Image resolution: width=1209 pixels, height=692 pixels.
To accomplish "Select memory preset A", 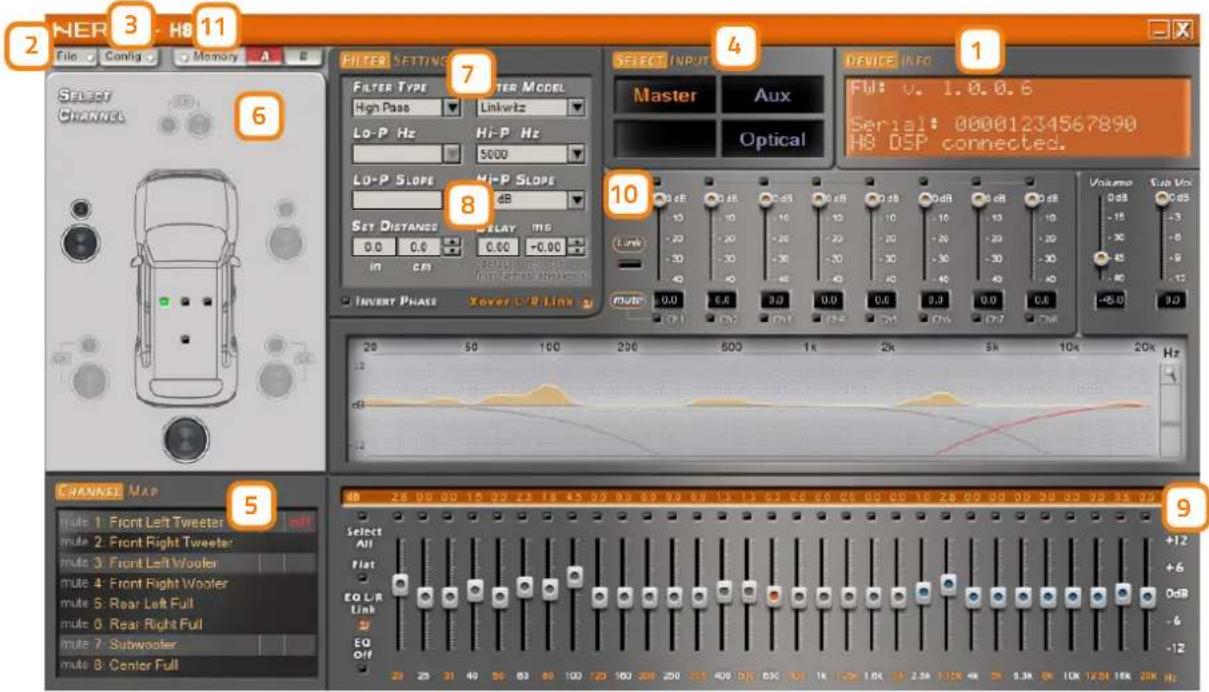I will [265, 57].
